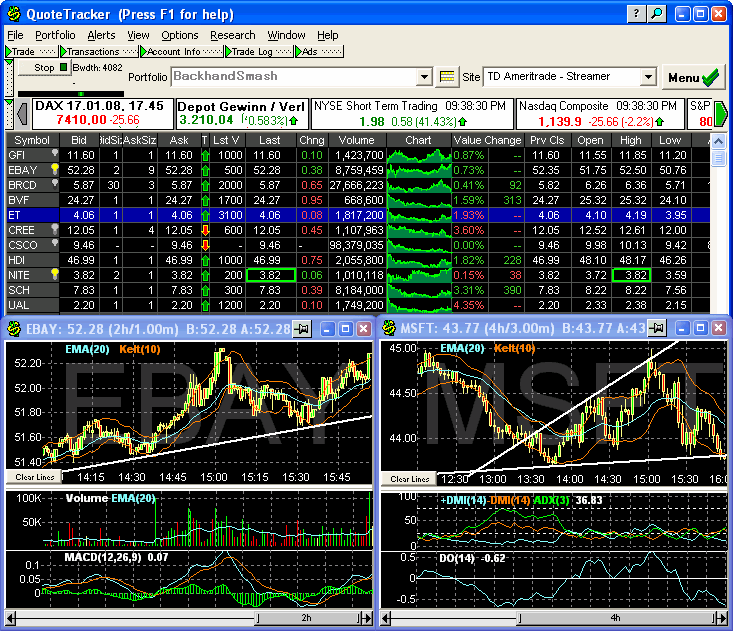Click the NYSE Short Term Trading ticker box

pyautogui.click(x=411, y=114)
